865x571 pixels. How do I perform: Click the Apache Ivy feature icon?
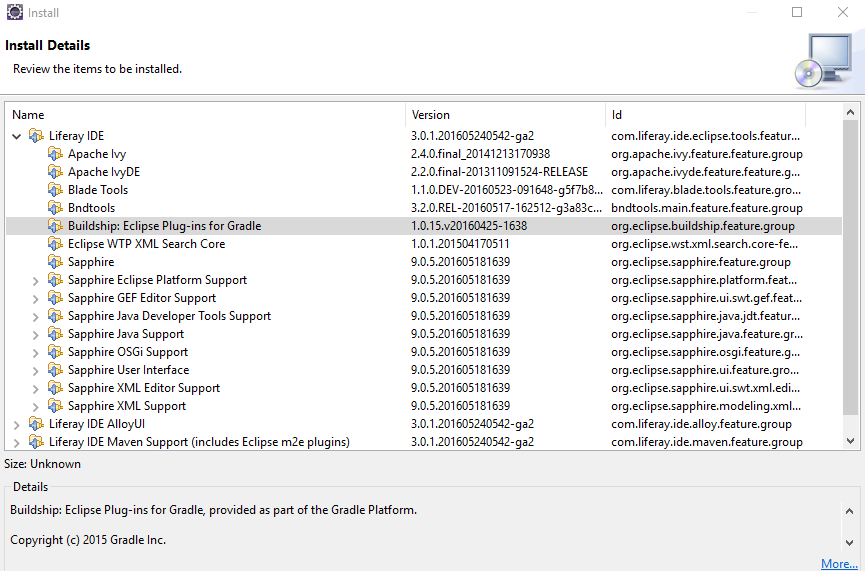coord(55,154)
